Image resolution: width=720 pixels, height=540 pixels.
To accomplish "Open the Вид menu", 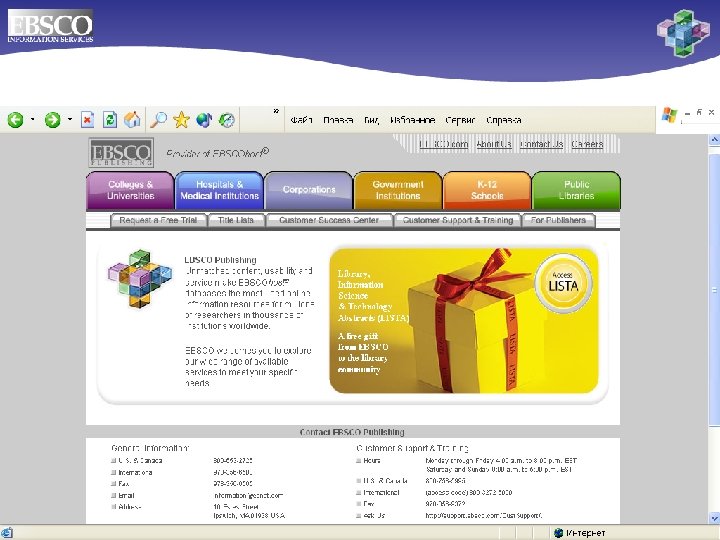I will pyautogui.click(x=371, y=120).
